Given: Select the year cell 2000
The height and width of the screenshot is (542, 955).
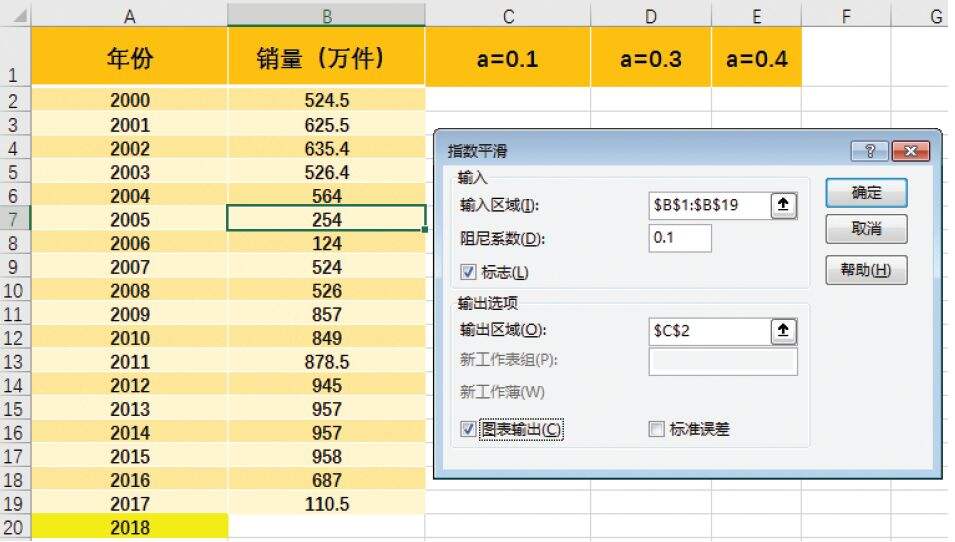Looking at the screenshot, I should [129, 100].
